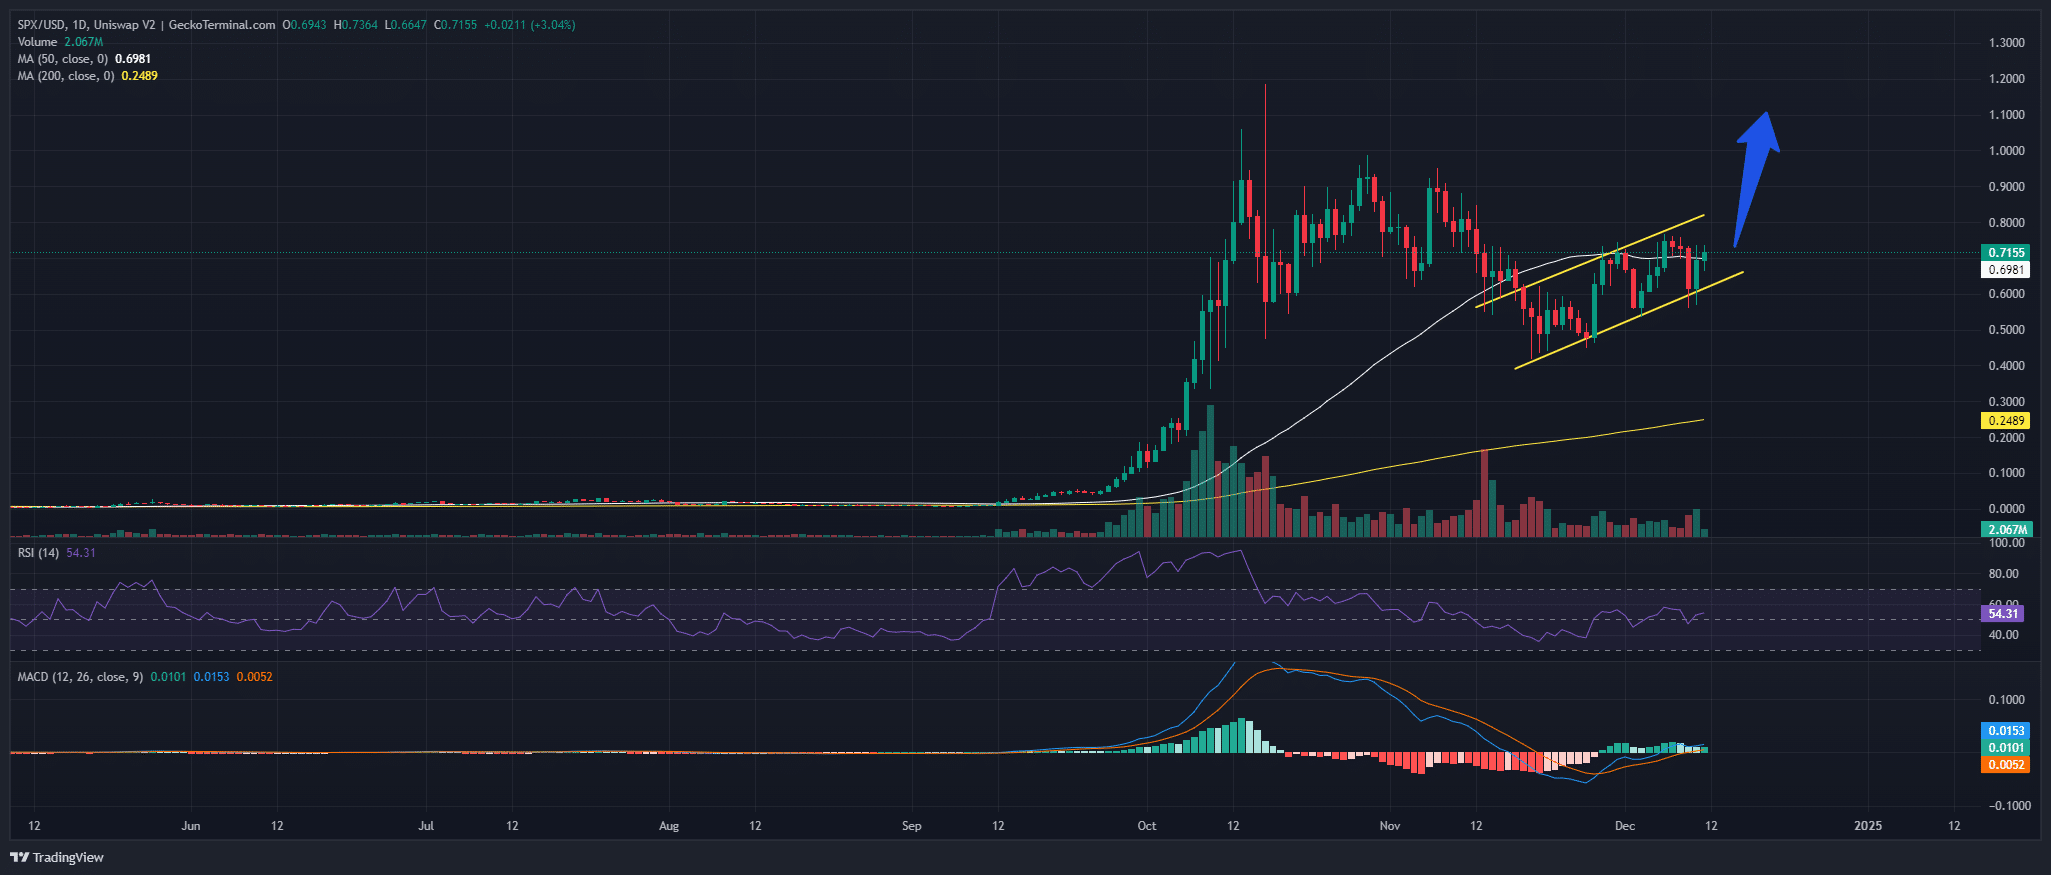2051x875 pixels.
Task: Click the open price value O0.6943
Action: [x=305, y=25]
